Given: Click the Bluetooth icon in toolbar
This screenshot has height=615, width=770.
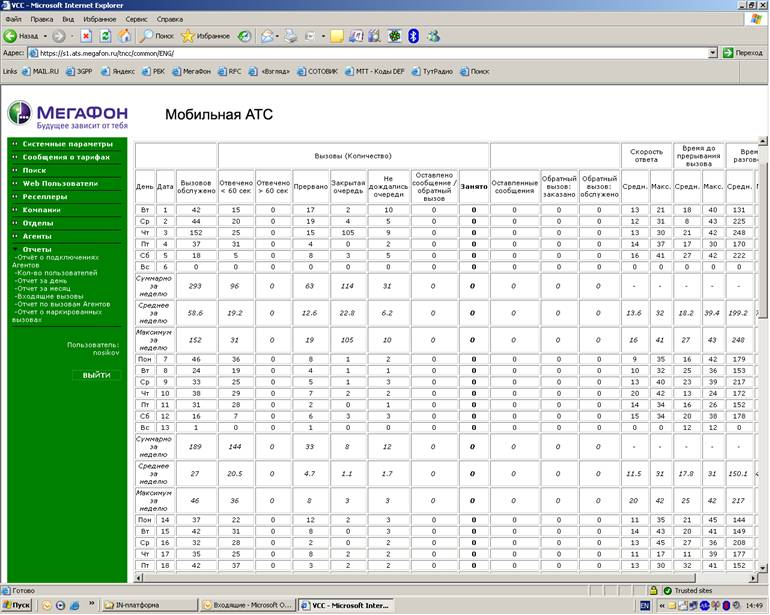Looking at the screenshot, I should tap(412, 36).
